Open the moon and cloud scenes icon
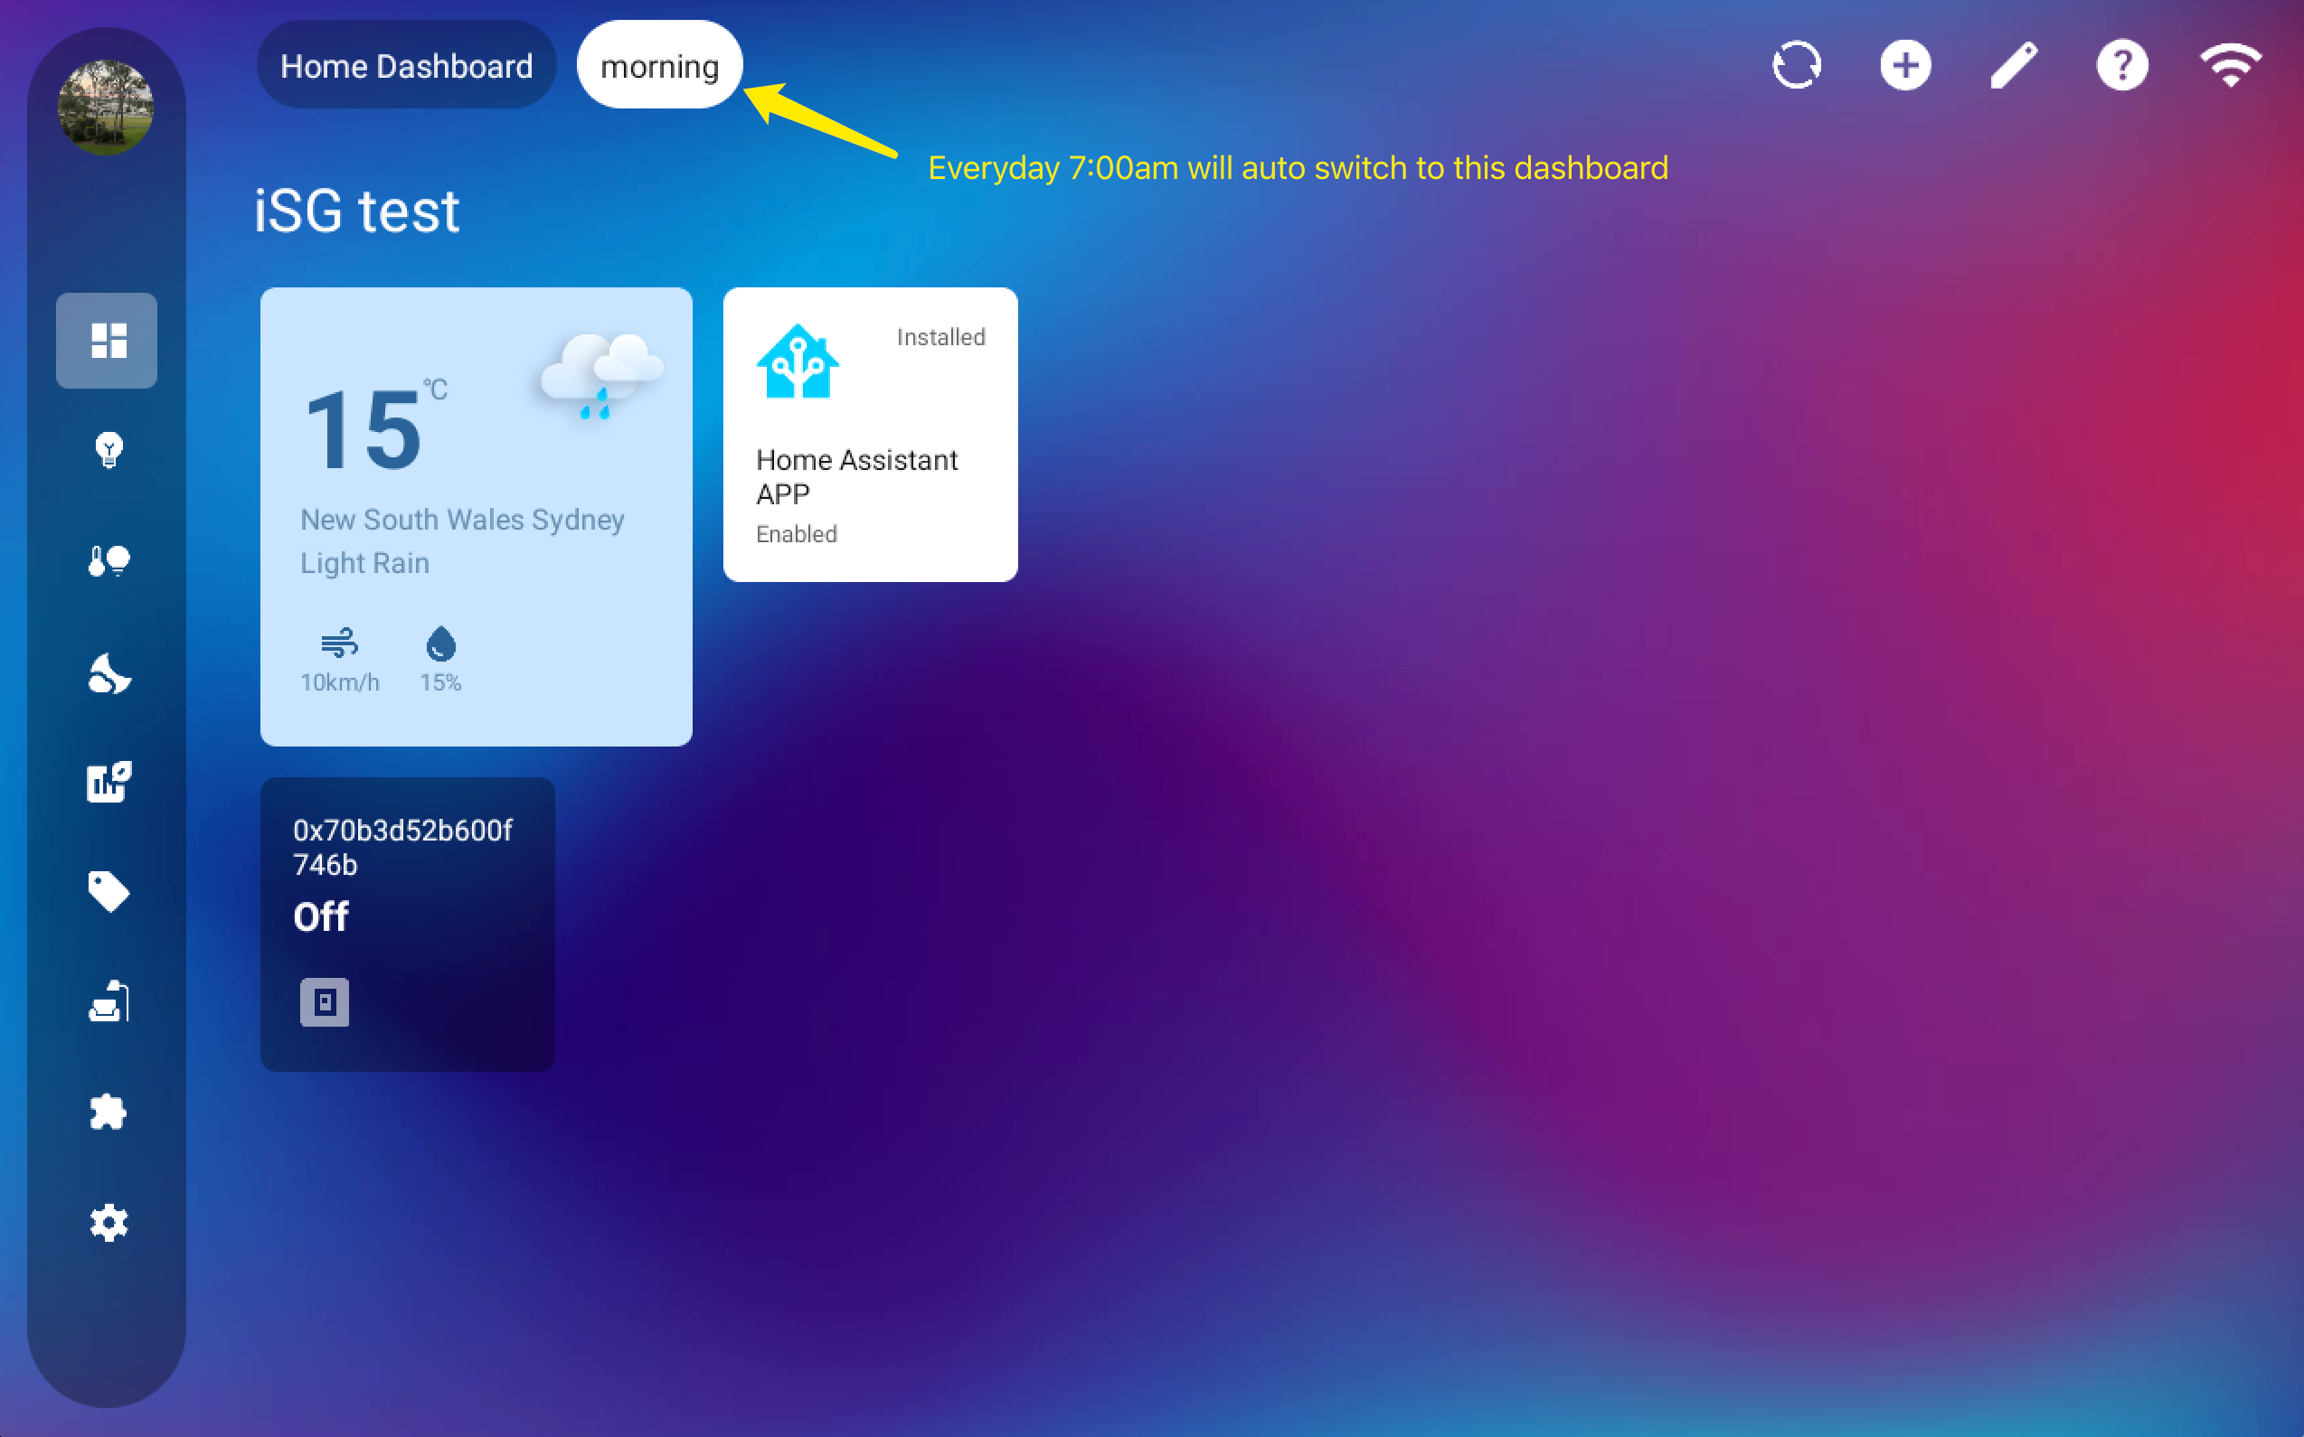 tap(107, 673)
